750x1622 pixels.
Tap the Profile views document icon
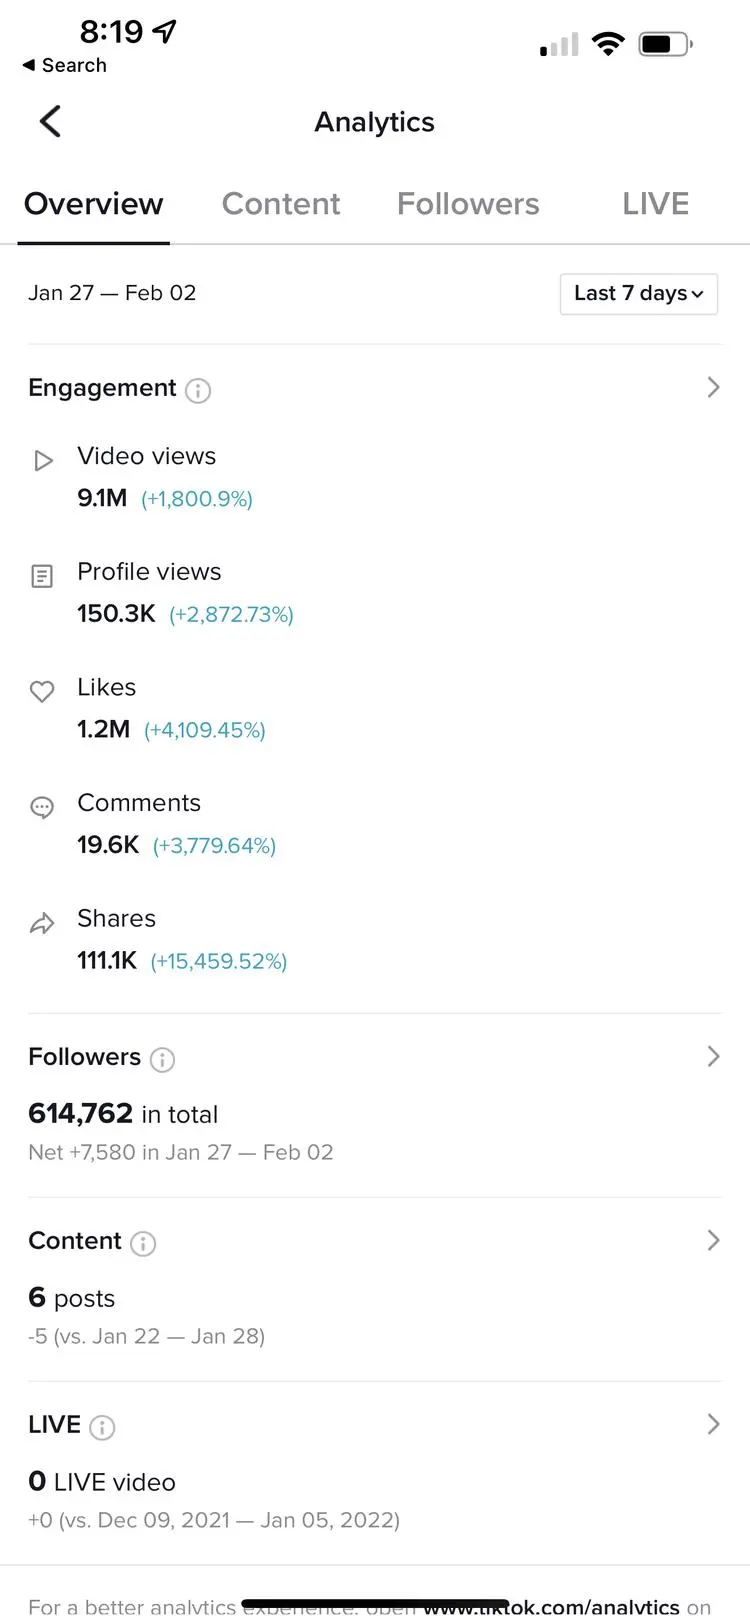[x=42, y=576]
